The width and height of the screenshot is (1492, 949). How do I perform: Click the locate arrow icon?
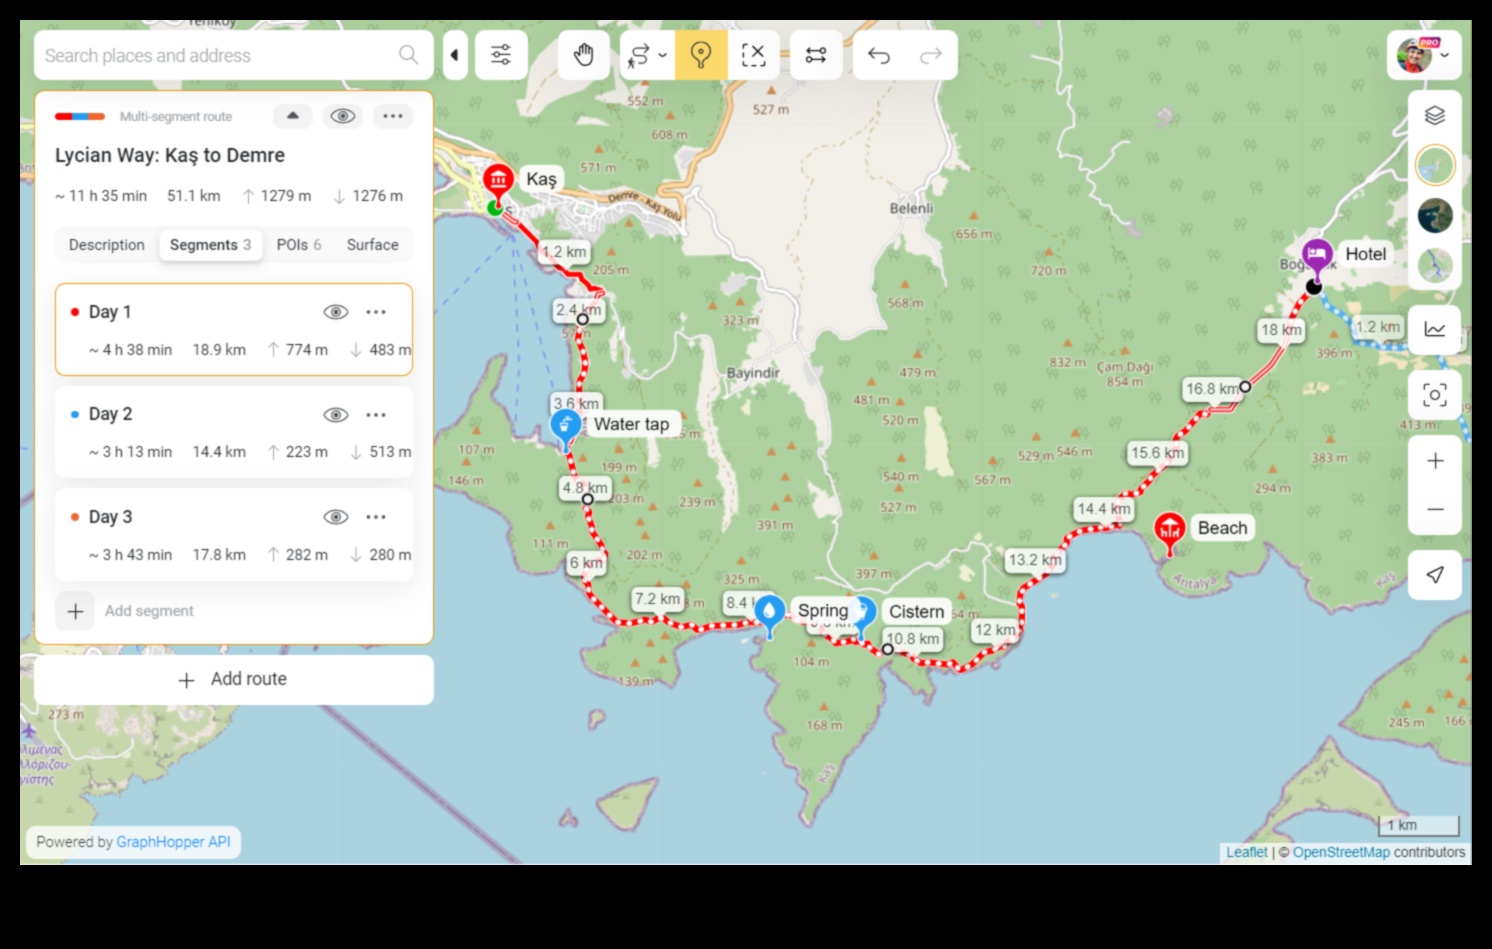click(x=1435, y=574)
